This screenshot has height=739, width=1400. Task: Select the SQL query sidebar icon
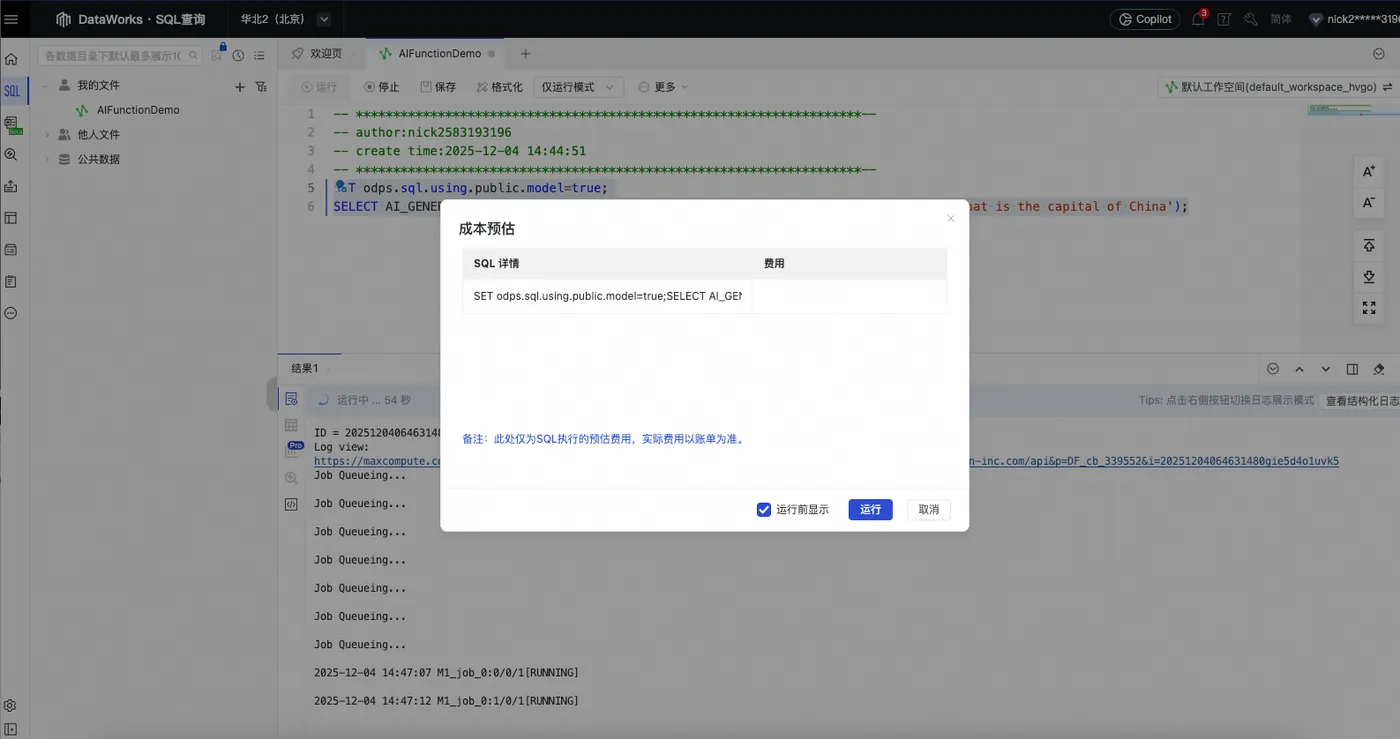(12, 91)
